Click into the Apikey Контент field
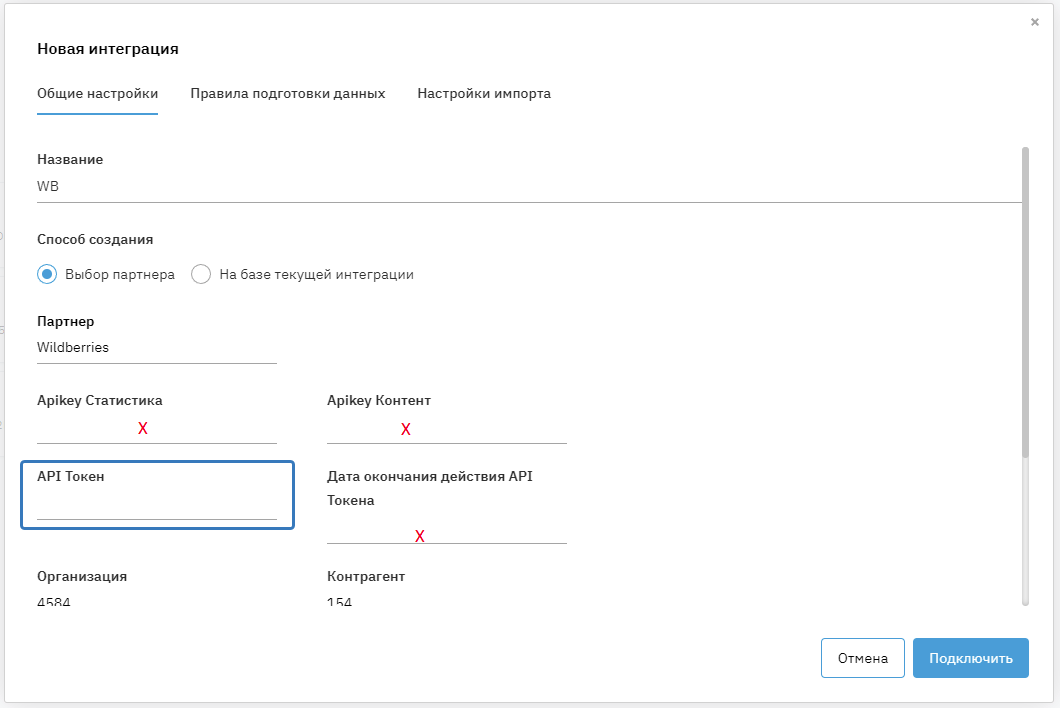The height and width of the screenshot is (708, 1060). coord(446,429)
